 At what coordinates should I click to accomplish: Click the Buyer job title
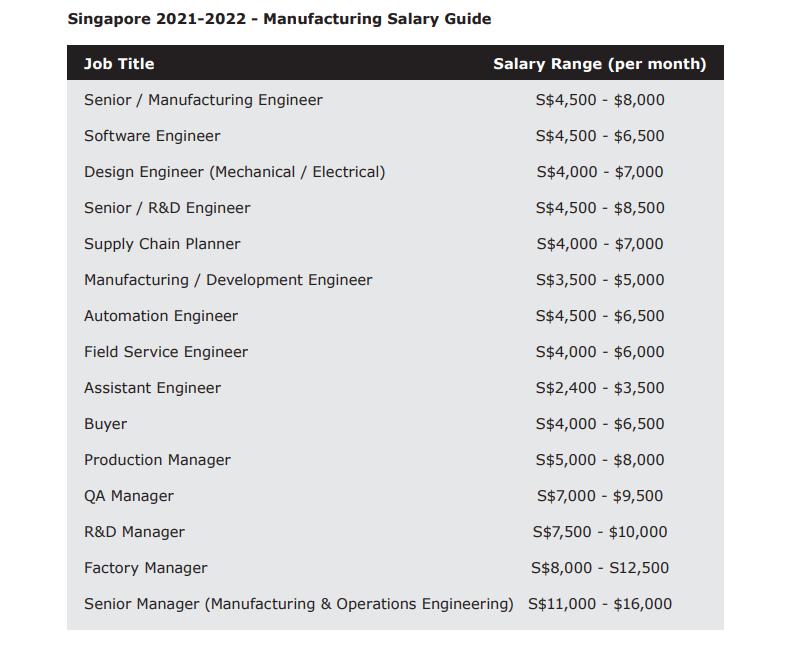[105, 424]
